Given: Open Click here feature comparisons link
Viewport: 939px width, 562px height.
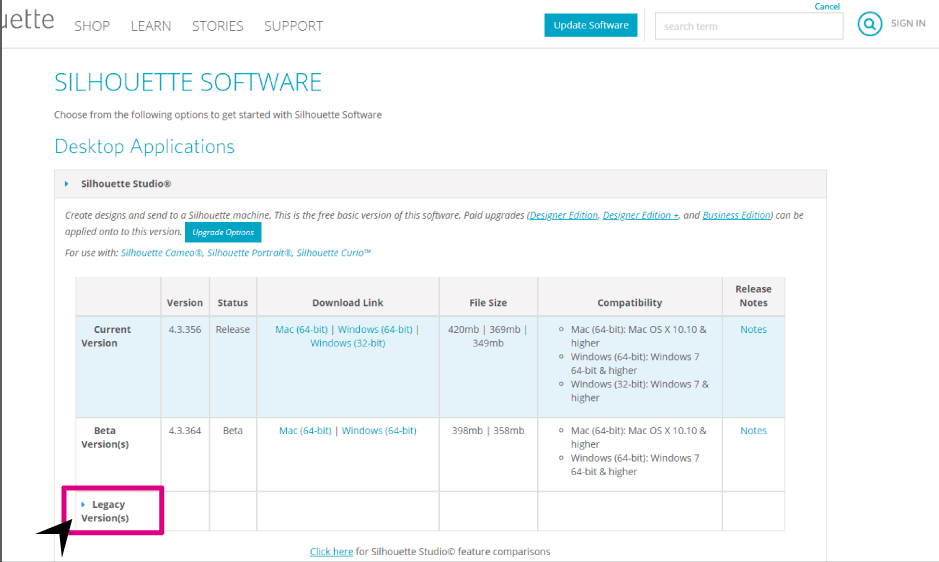Looking at the screenshot, I should click(331, 552).
